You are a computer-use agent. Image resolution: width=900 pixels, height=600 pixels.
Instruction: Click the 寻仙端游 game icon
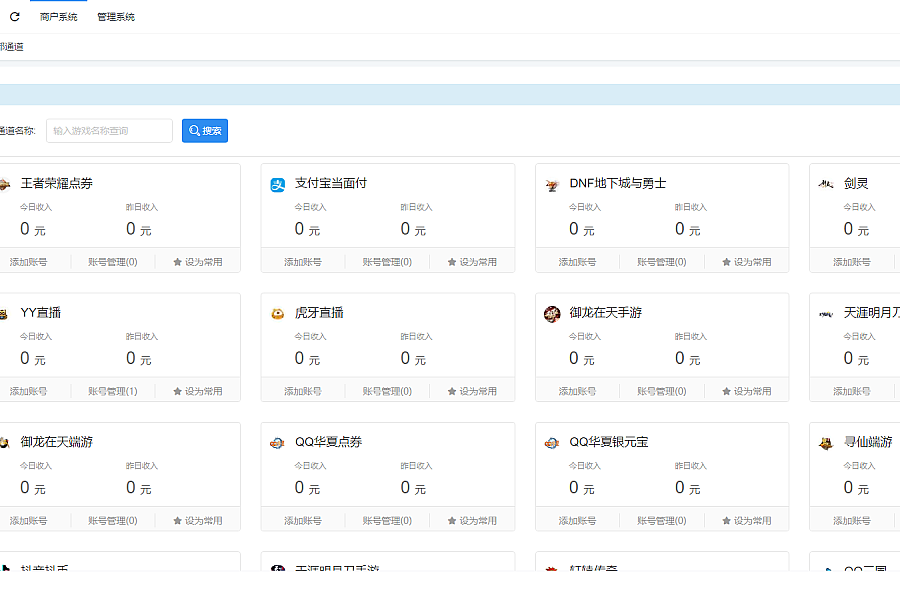pyautogui.click(x=826, y=443)
